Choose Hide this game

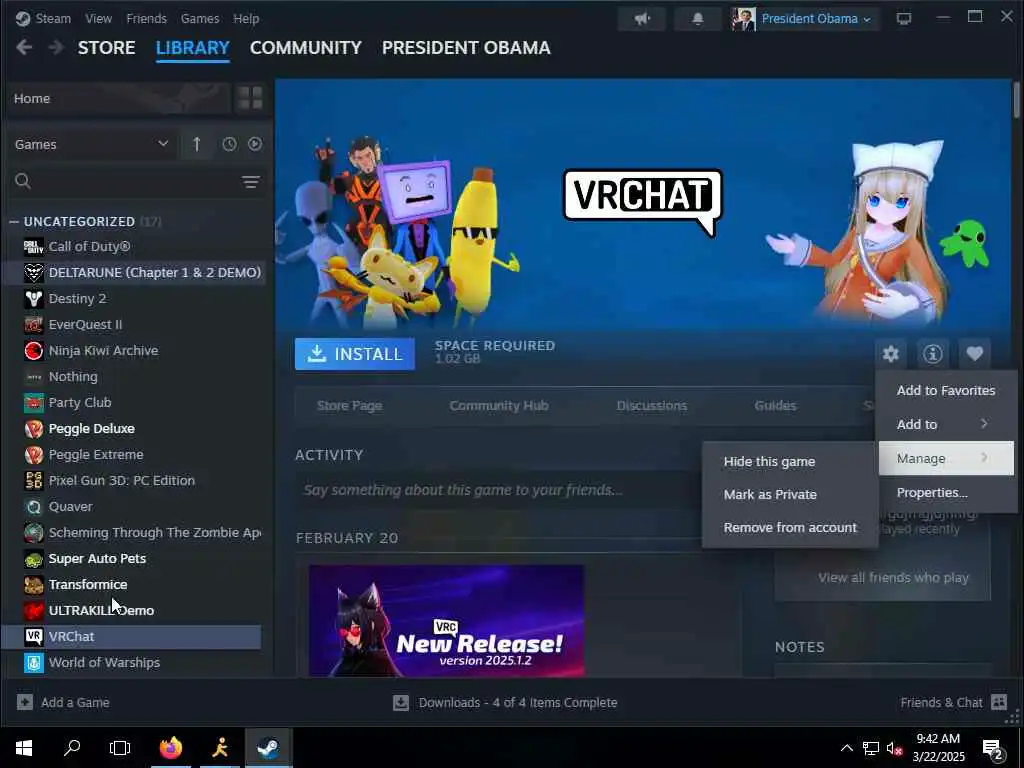pos(790,462)
